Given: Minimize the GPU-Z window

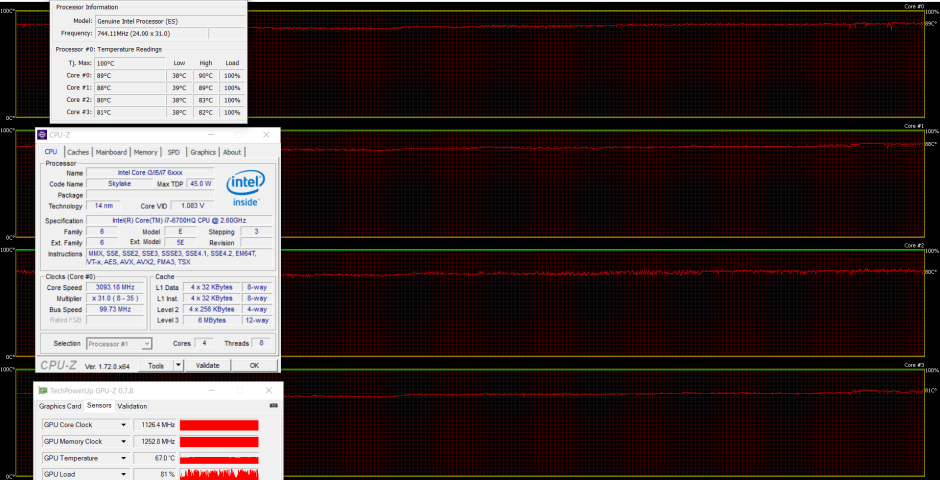Looking at the screenshot, I should [211, 390].
